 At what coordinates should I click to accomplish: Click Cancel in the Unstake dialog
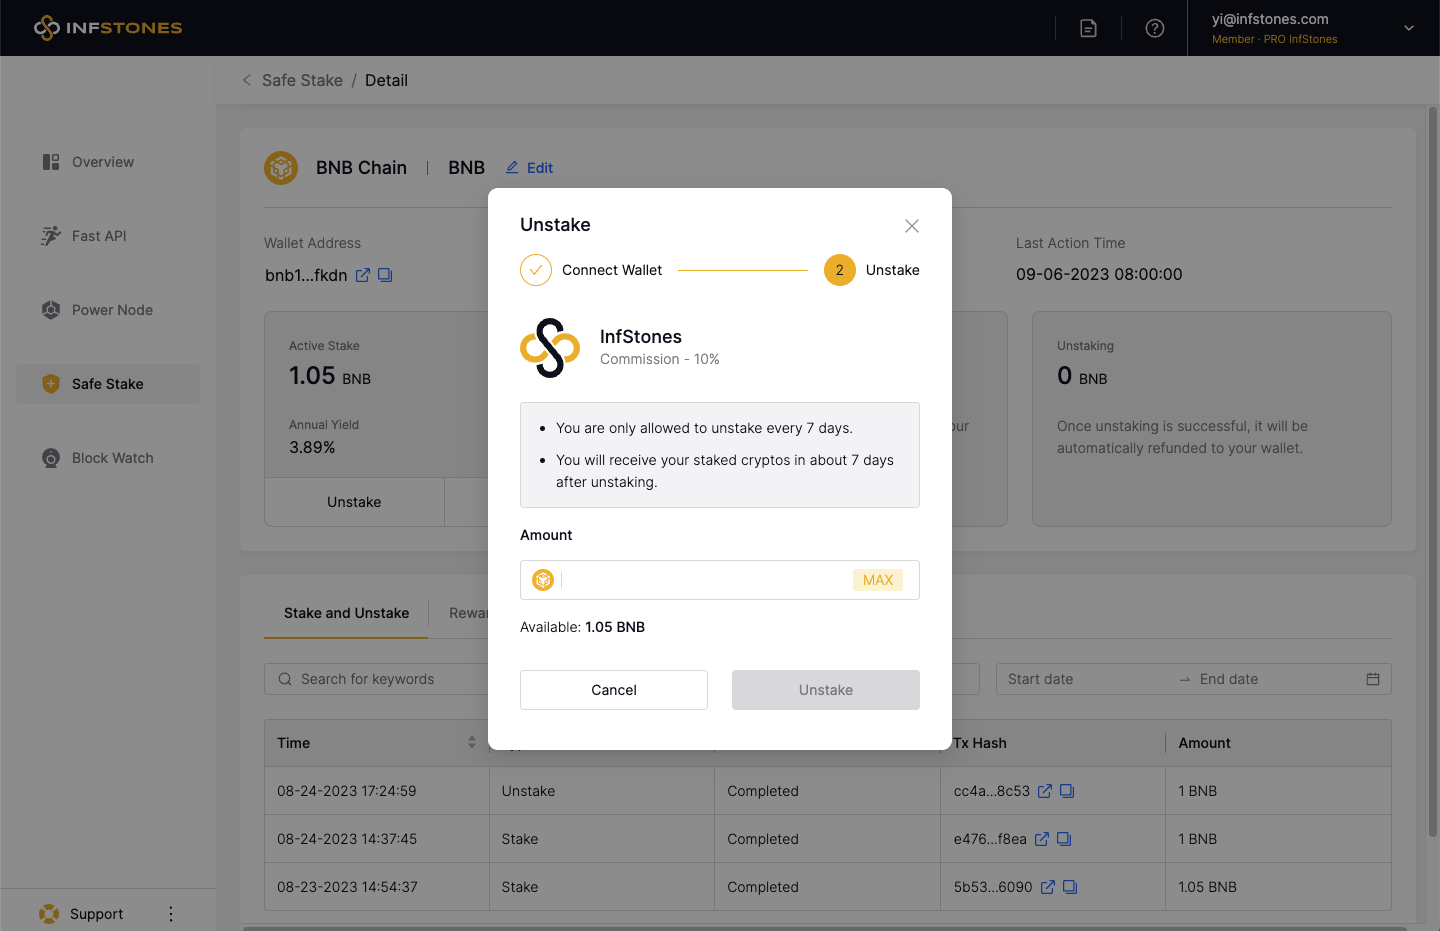(x=614, y=690)
